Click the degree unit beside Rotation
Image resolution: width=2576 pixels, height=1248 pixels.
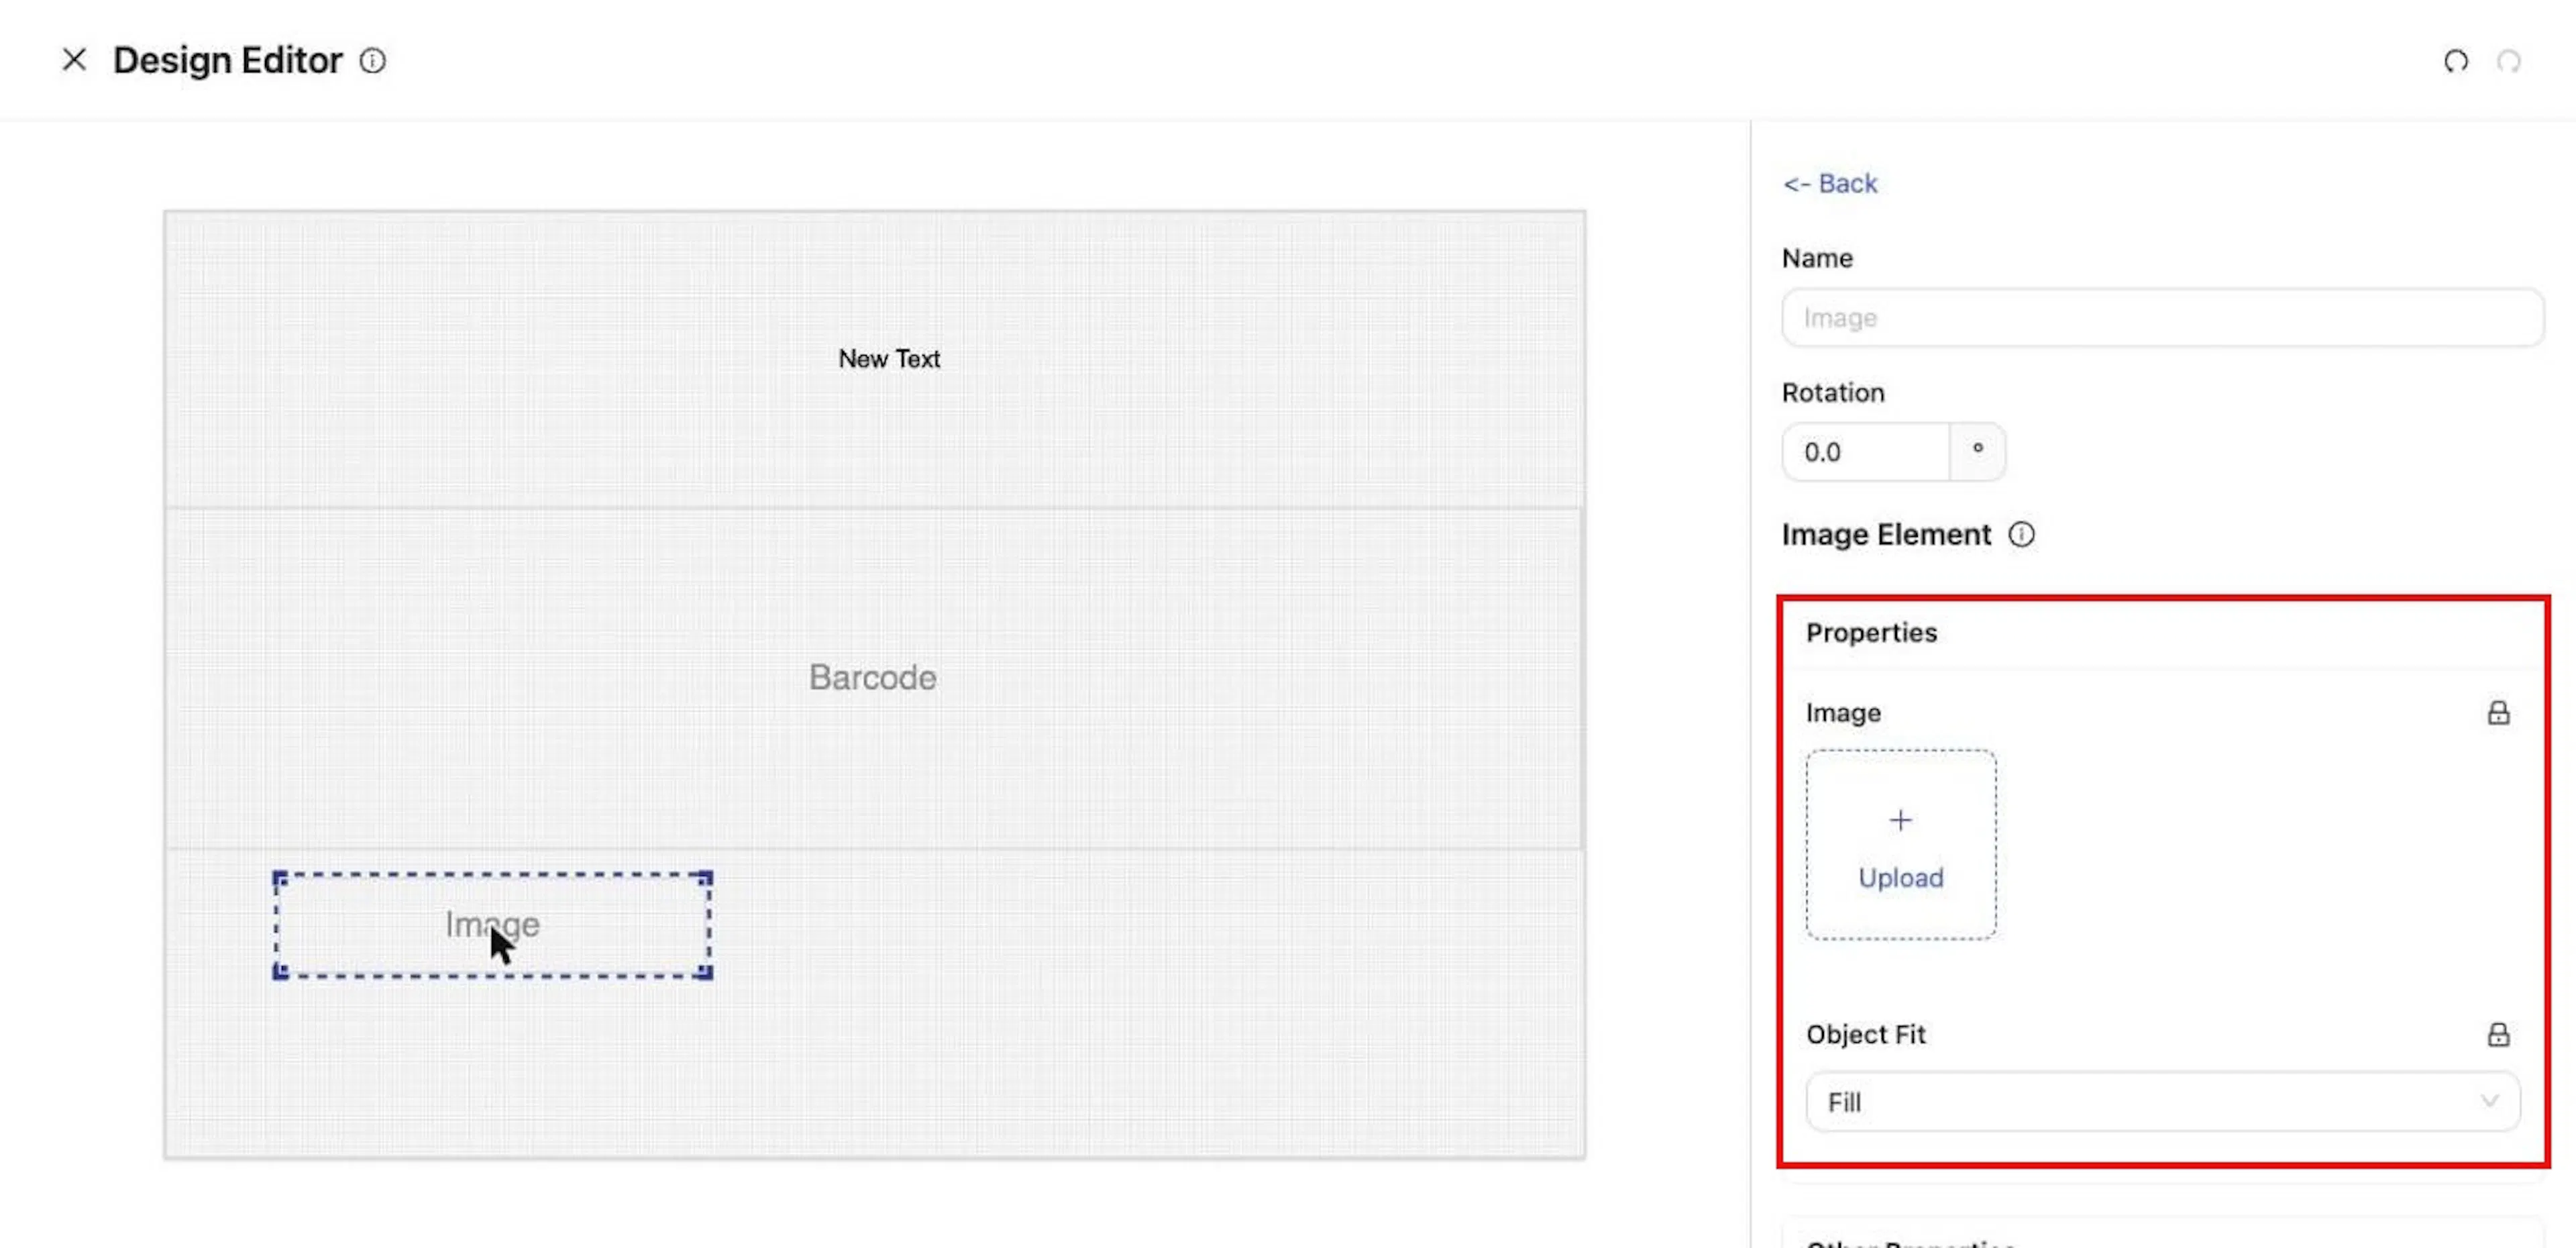tap(1977, 452)
